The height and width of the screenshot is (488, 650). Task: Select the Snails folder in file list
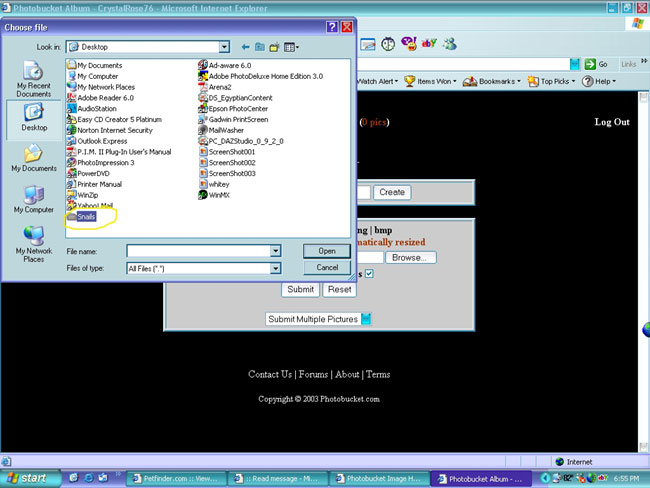(86, 216)
